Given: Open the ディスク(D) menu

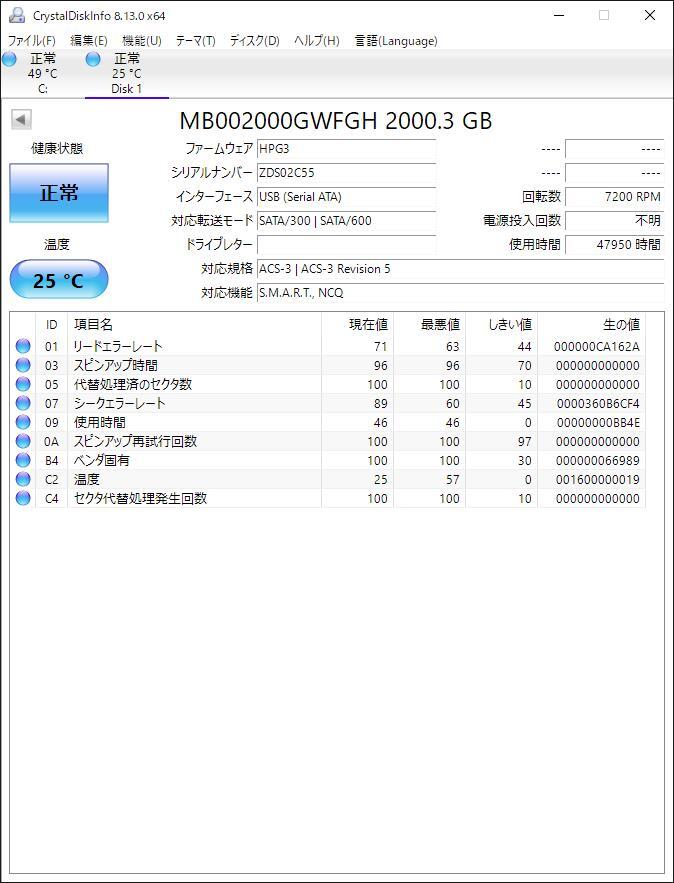Looking at the screenshot, I should pyautogui.click(x=255, y=41).
